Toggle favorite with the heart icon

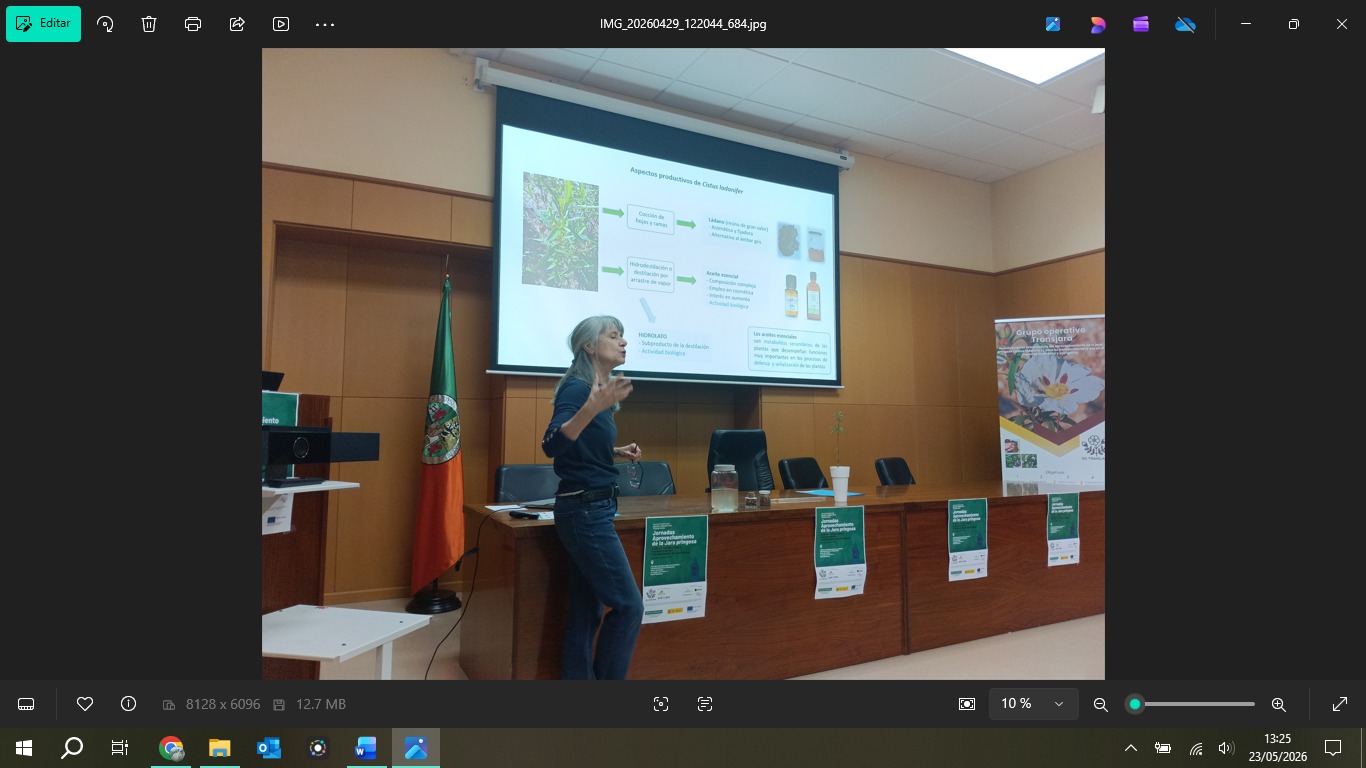click(x=85, y=704)
